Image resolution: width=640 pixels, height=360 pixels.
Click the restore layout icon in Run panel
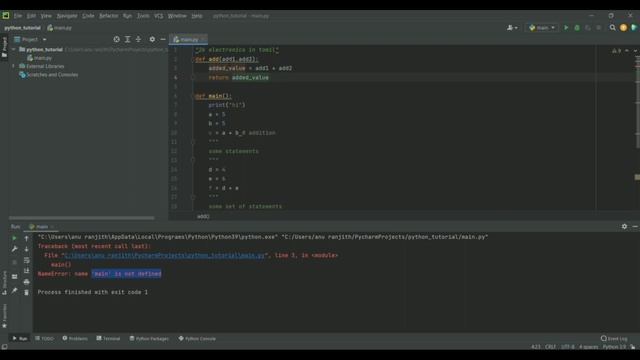click(14, 277)
